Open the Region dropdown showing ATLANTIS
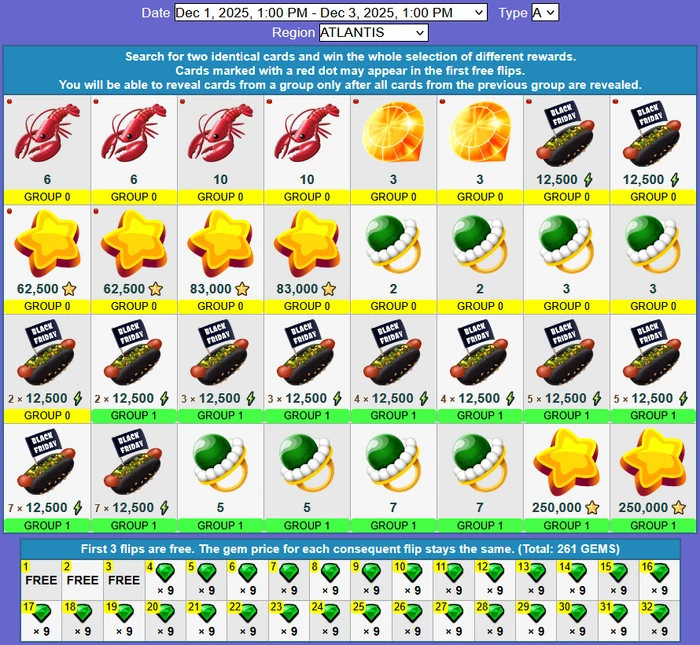 [374, 33]
